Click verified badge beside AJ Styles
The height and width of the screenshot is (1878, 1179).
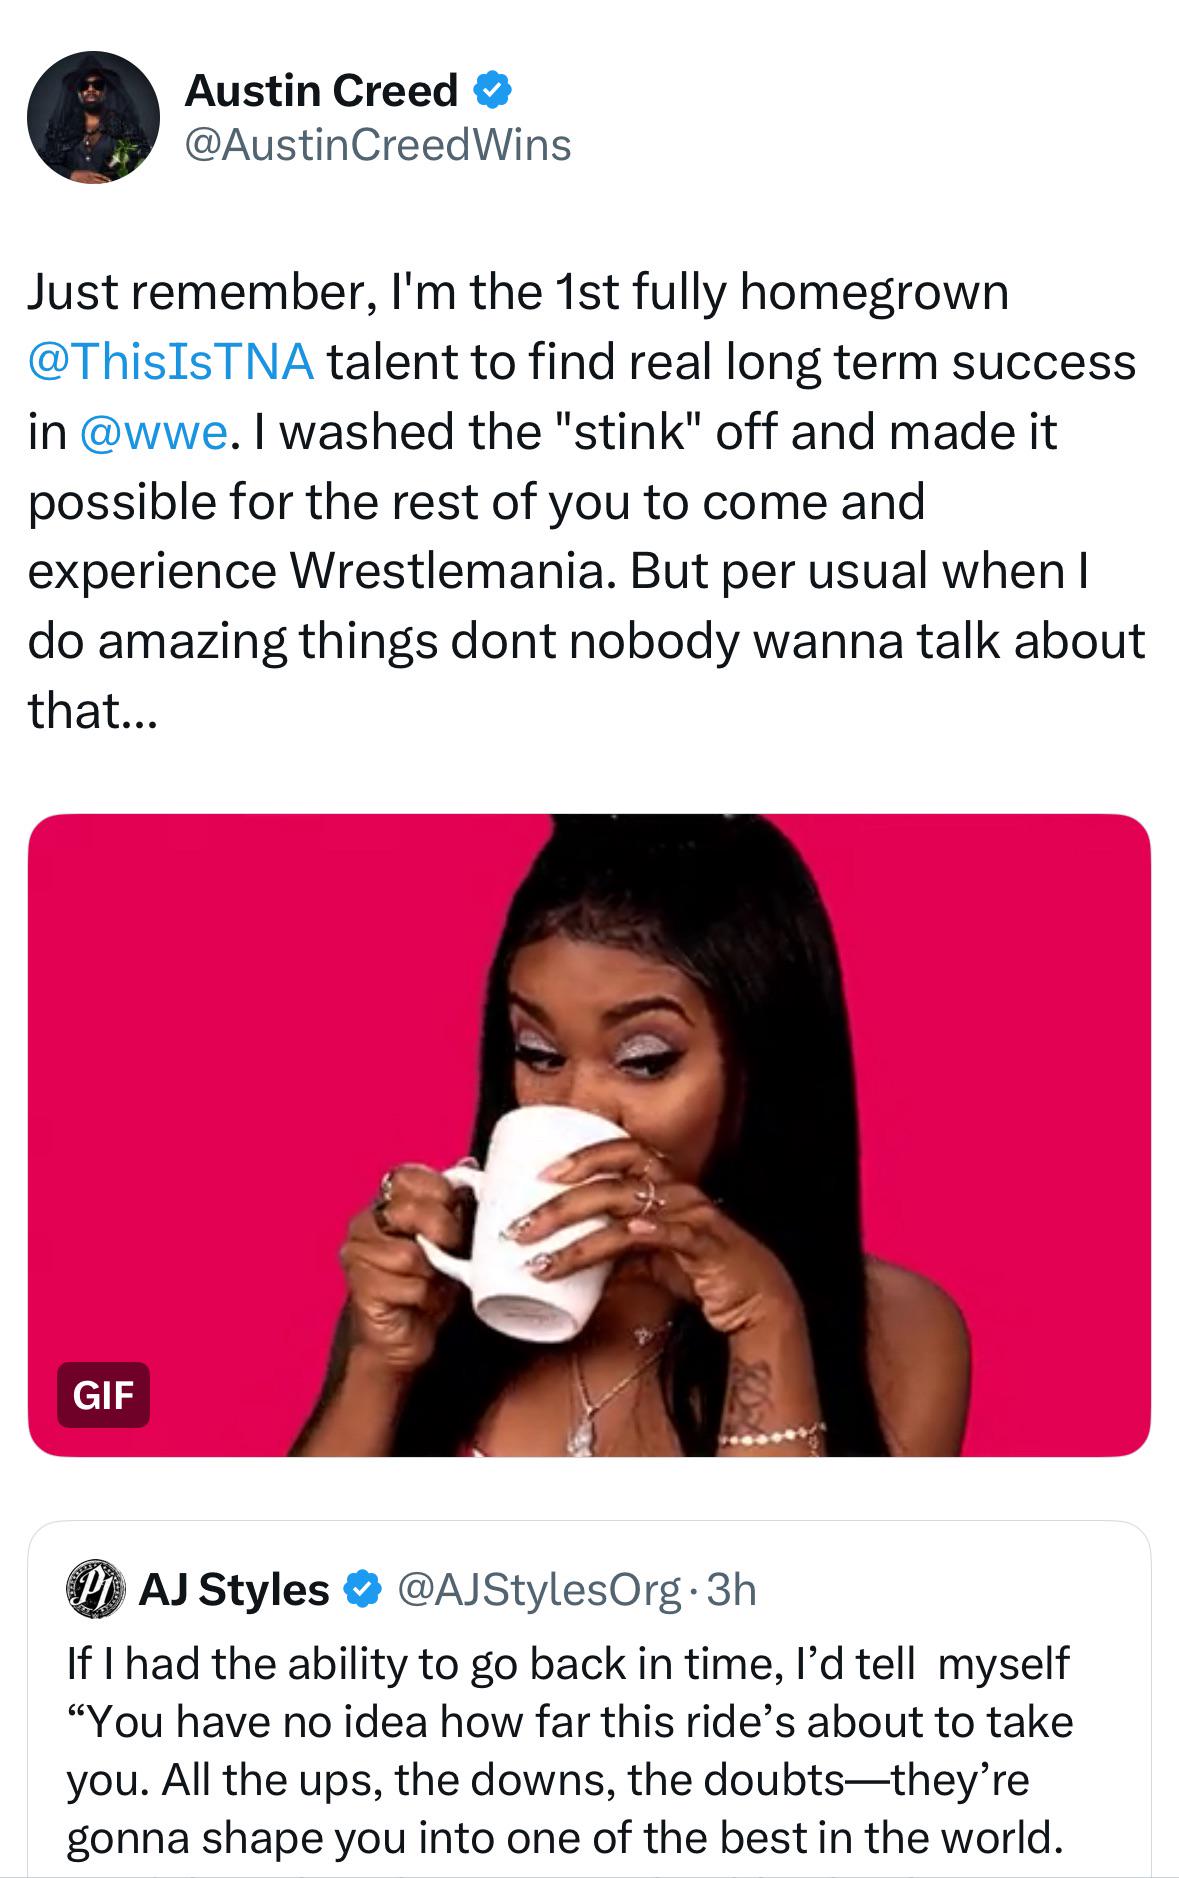(x=363, y=1589)
